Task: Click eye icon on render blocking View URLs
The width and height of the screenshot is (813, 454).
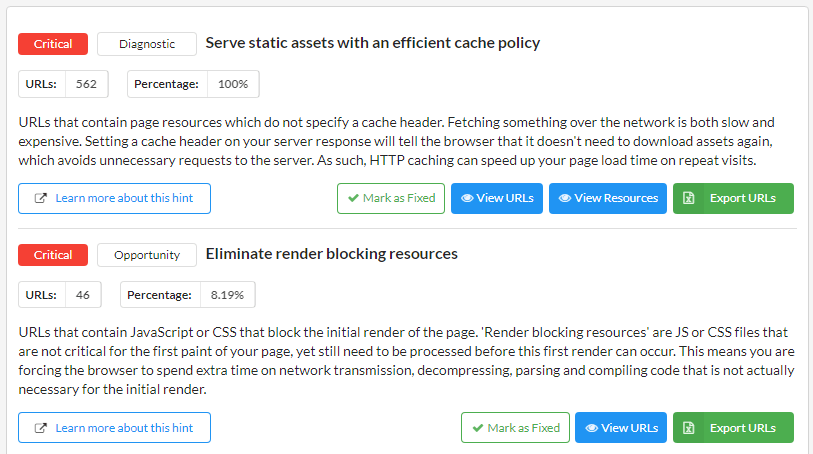Action: pyautogui.click(x=592, y=428)
